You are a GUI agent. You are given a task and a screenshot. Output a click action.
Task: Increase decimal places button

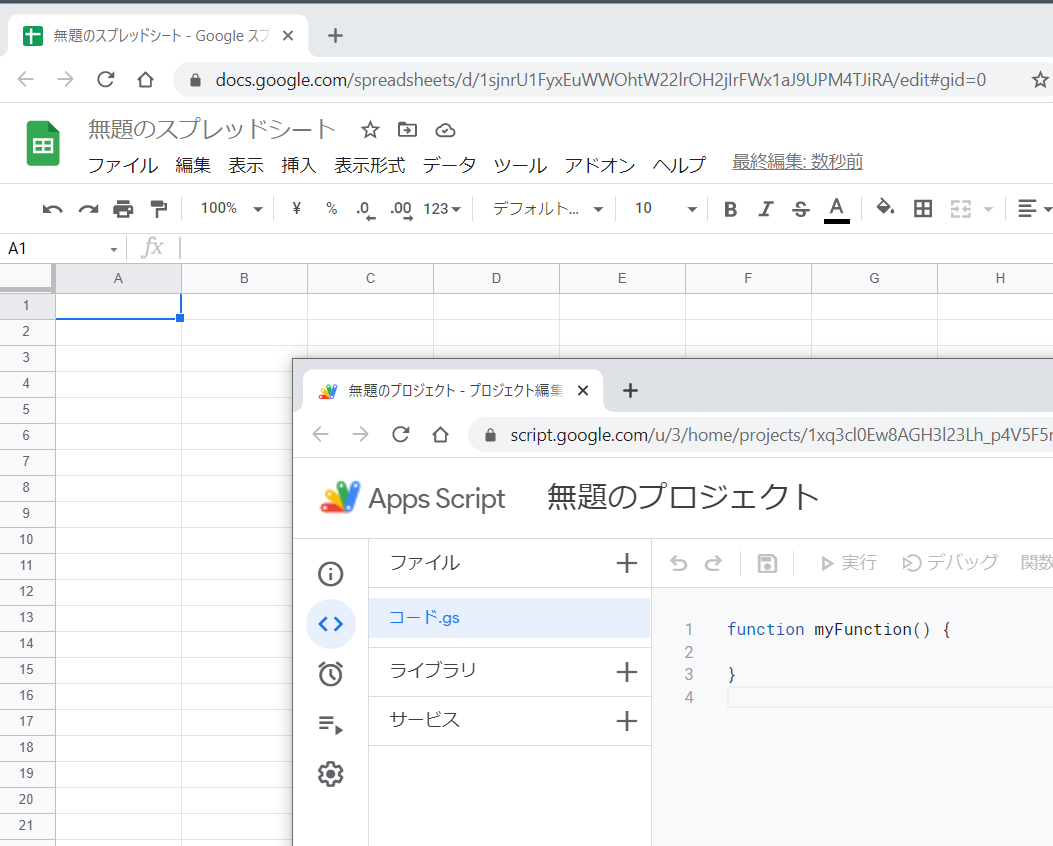401,210
